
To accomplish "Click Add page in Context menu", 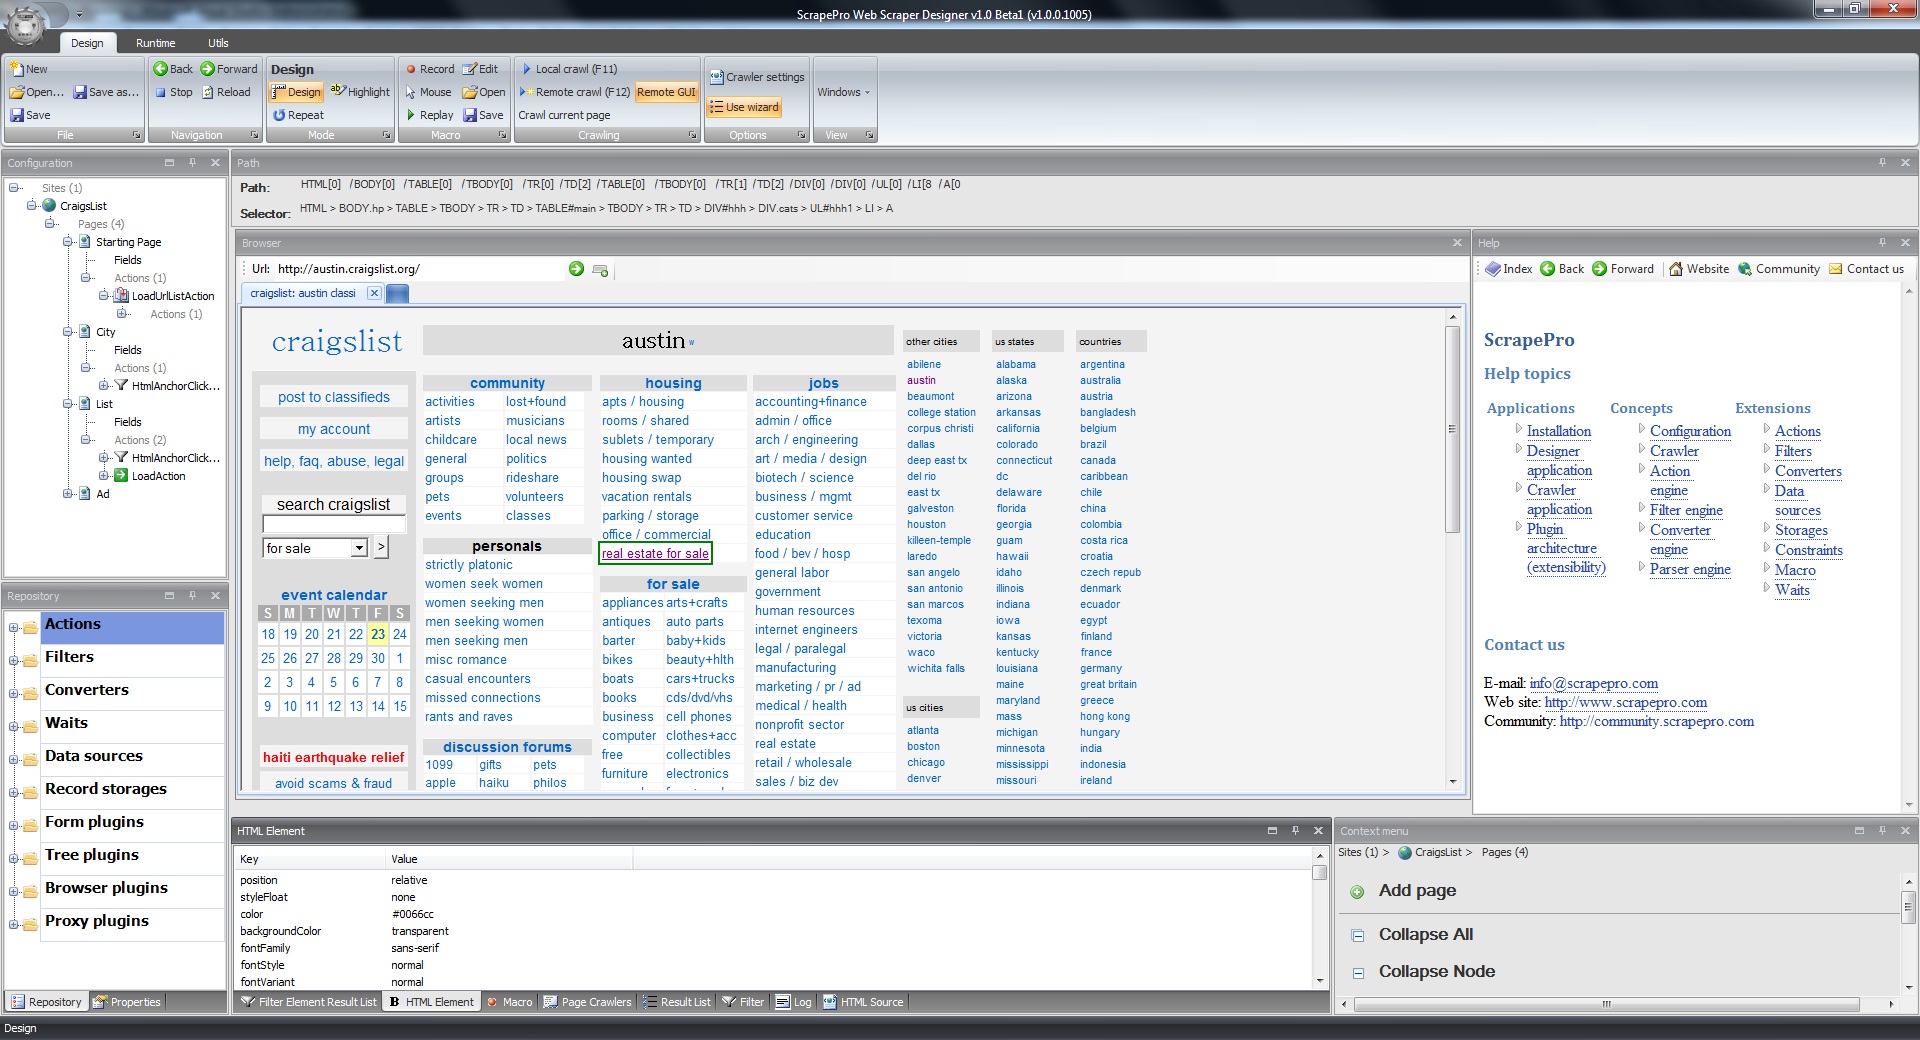I will coord(1416,891).
